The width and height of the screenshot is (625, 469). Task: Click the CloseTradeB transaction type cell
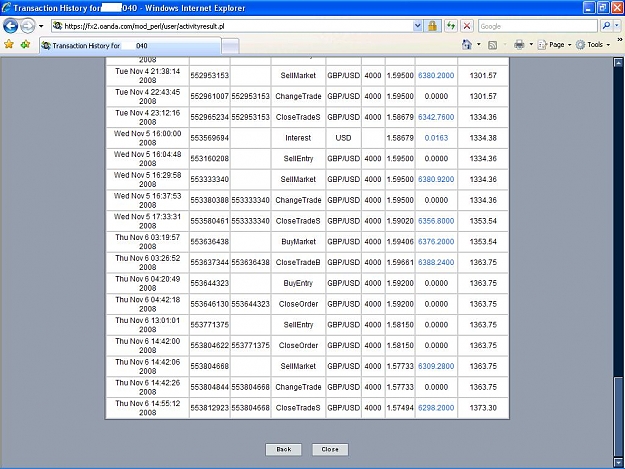[x=298, y=262]
